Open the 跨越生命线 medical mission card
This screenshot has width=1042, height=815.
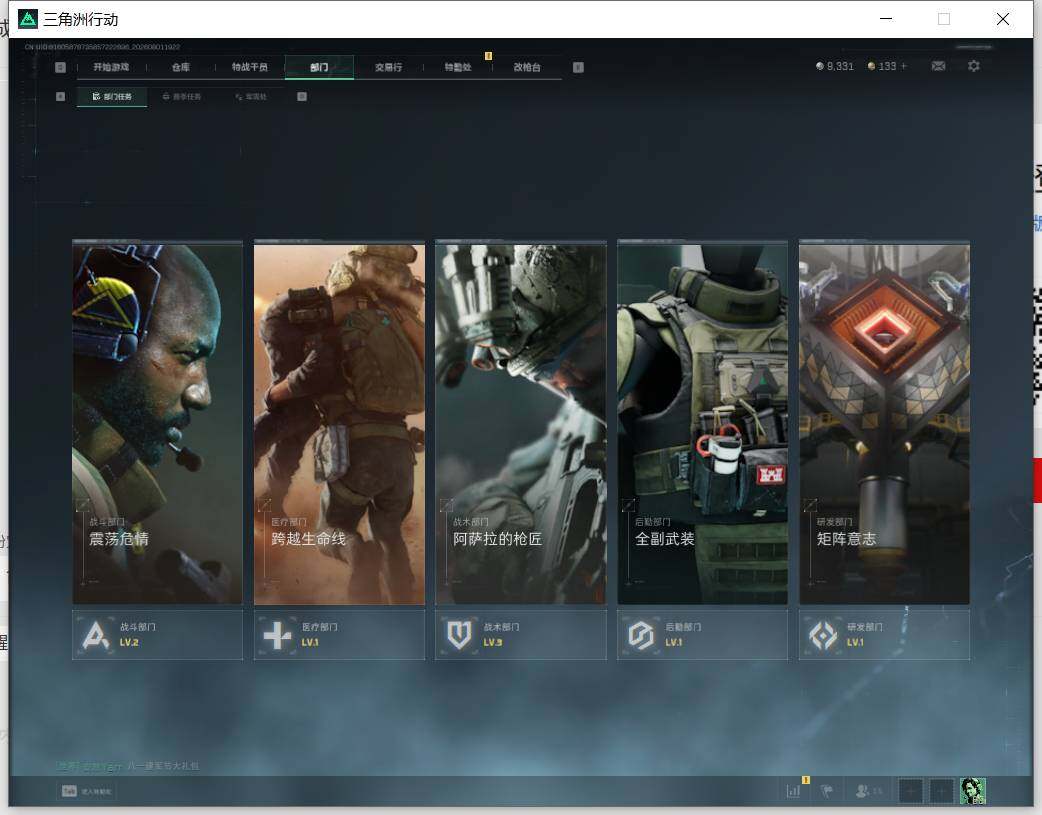point(339,423)
